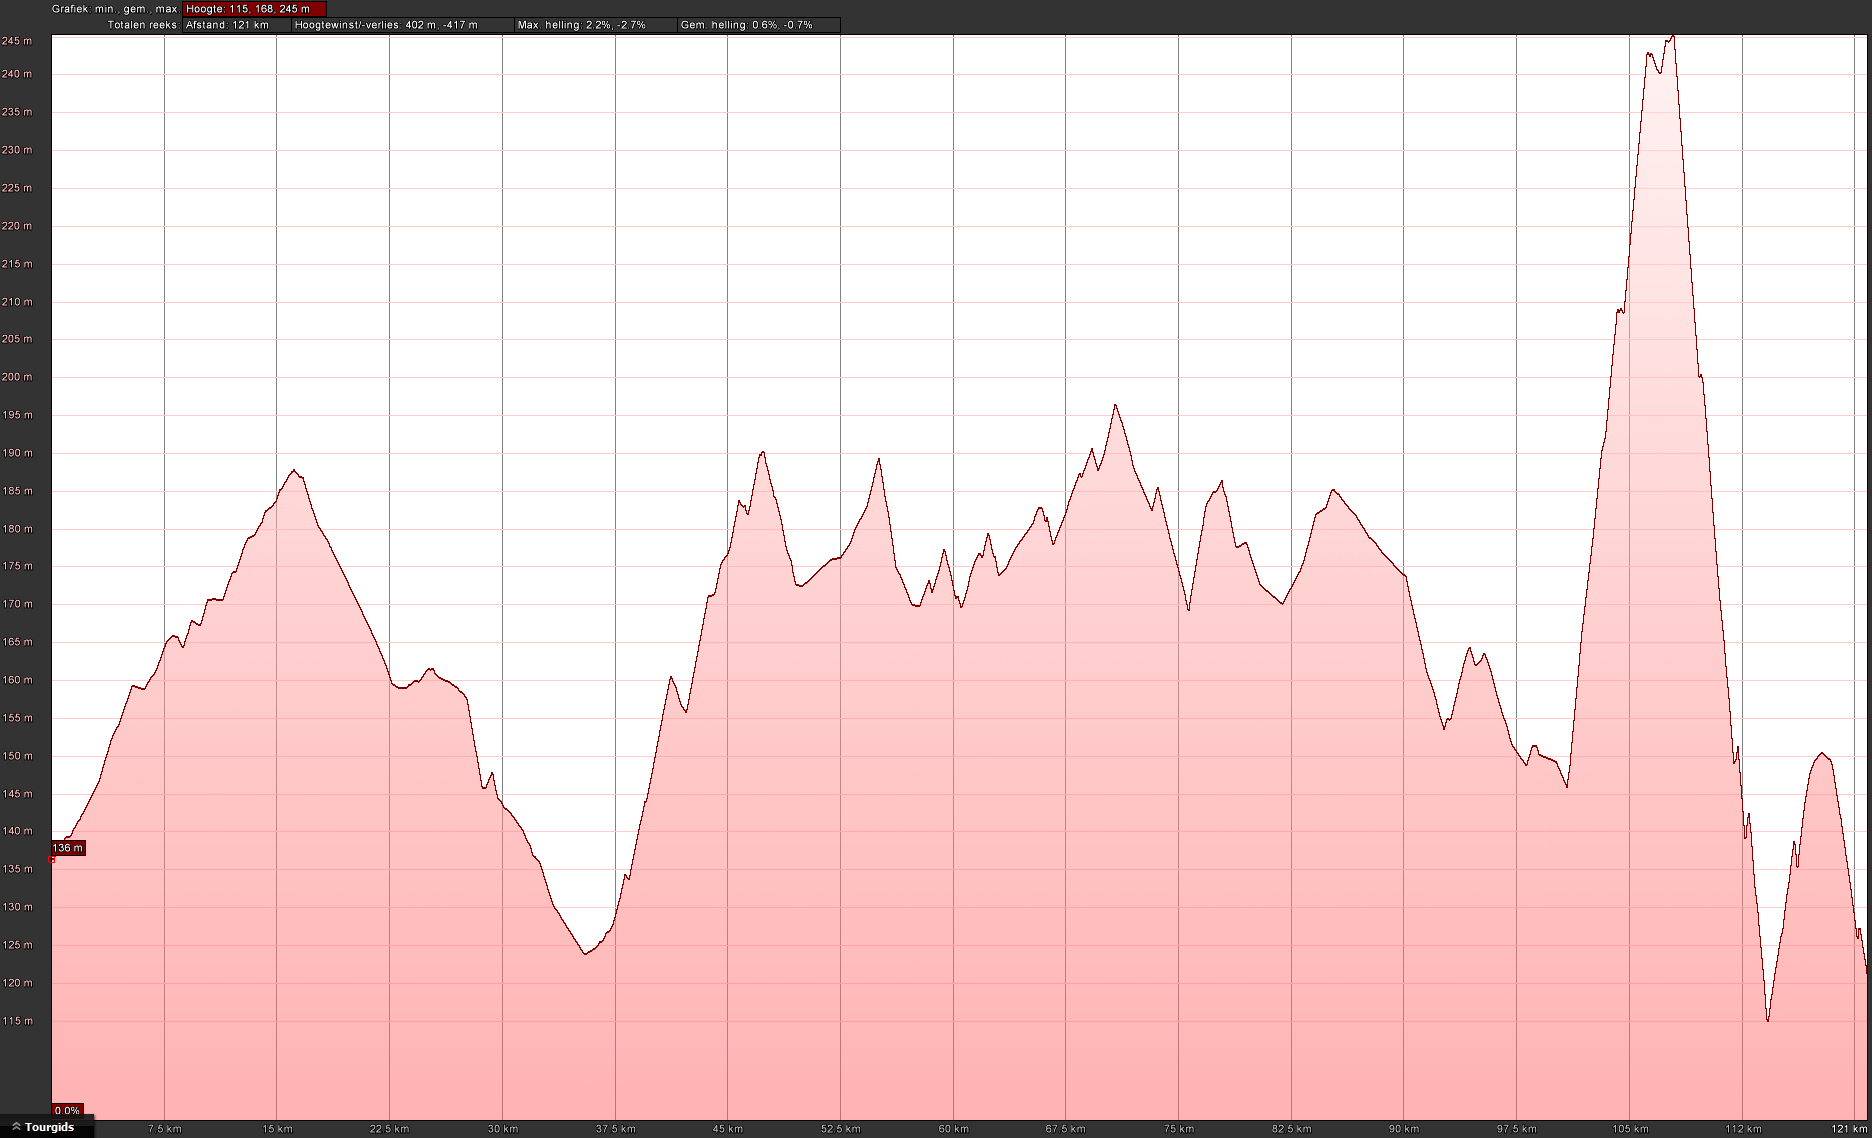Viewport: 1872px width, 1138px height.
Task: Click the Gem. helling statistic box
Action: point(758,25)
